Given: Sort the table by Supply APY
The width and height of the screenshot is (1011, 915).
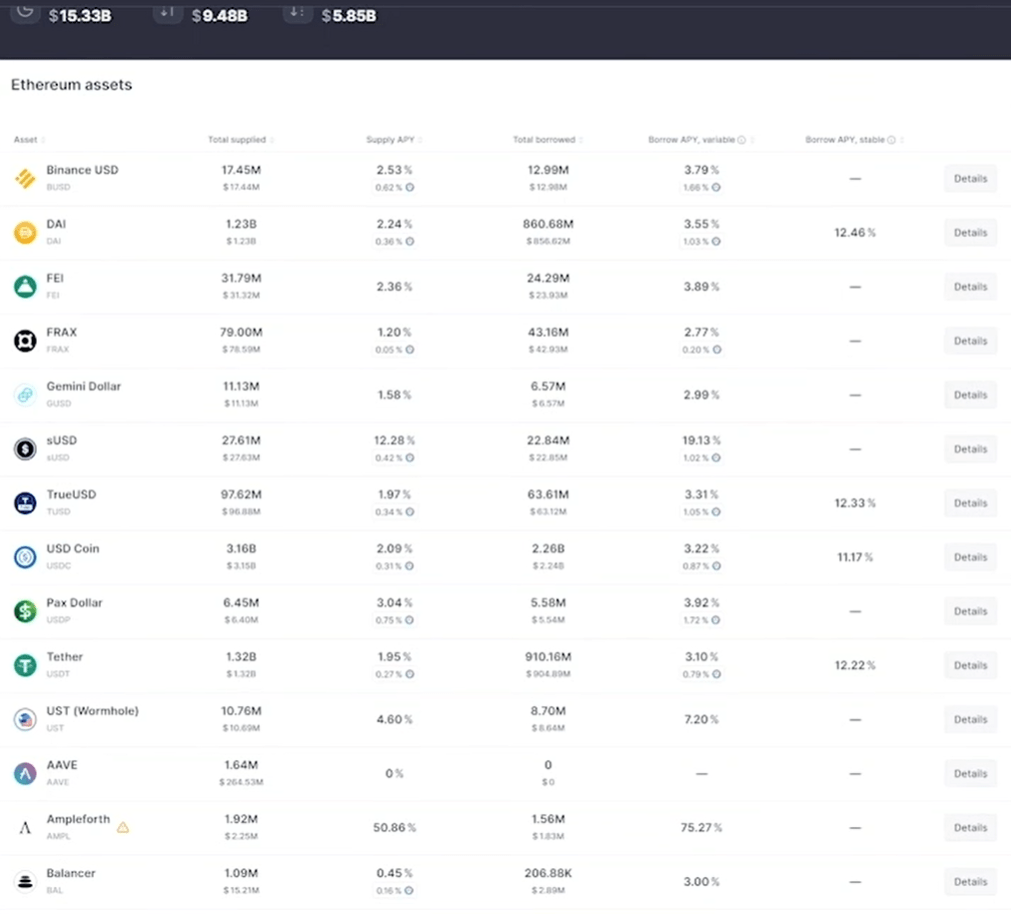Looking at the screenshot, I should click(x=394, y=140).
